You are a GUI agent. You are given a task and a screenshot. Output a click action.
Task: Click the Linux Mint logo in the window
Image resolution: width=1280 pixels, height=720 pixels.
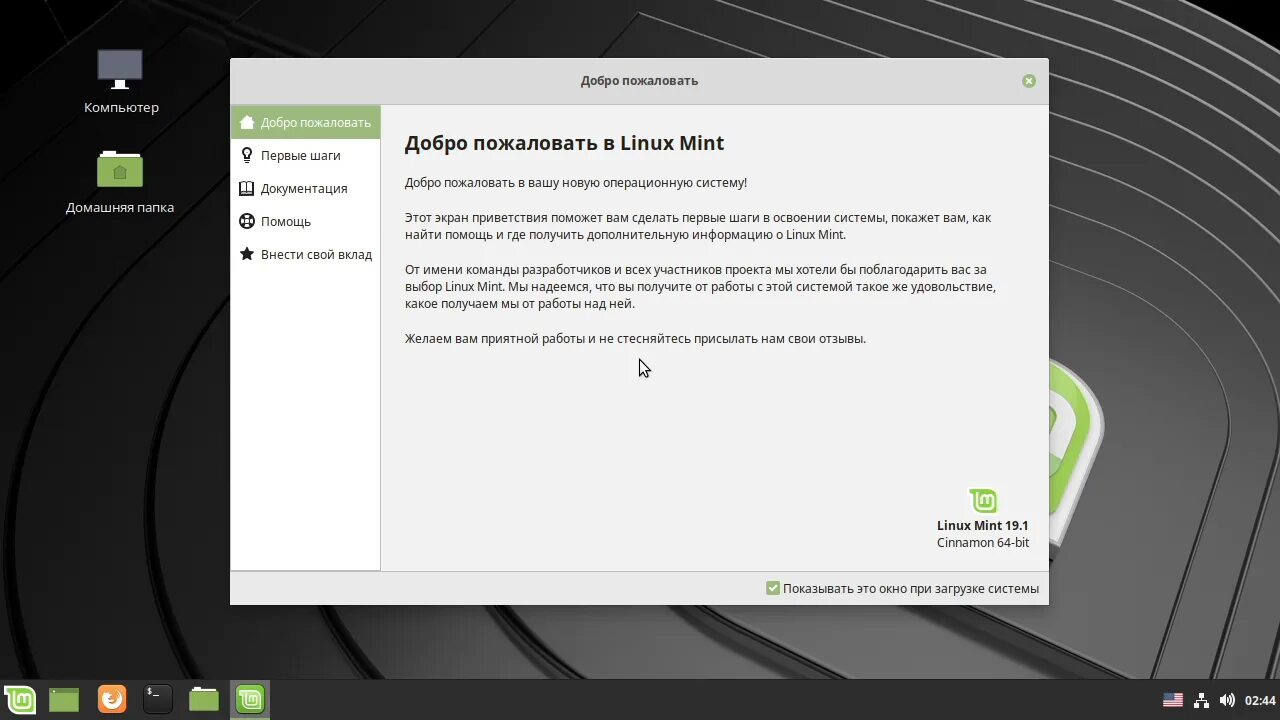(983, 500)
